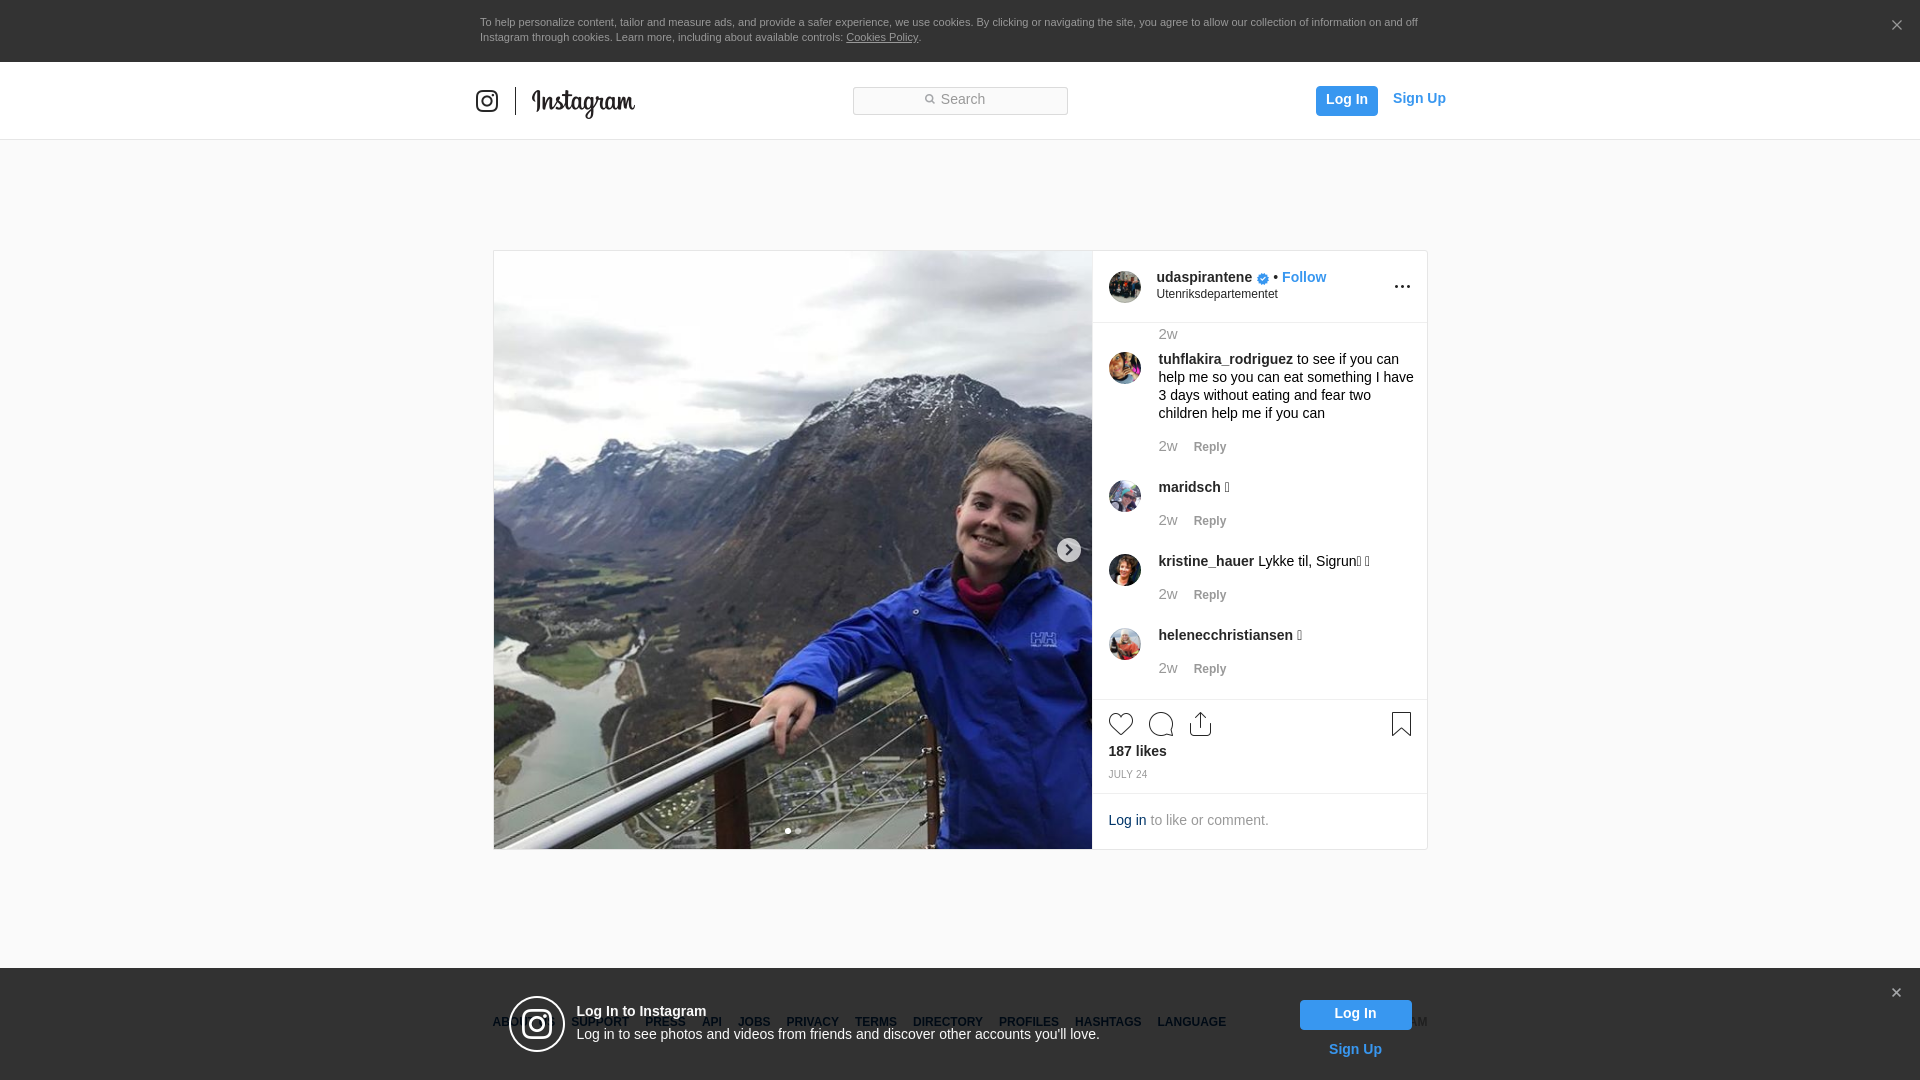
Task: Click the Sign Up link in header
Action: (1419, 98)
